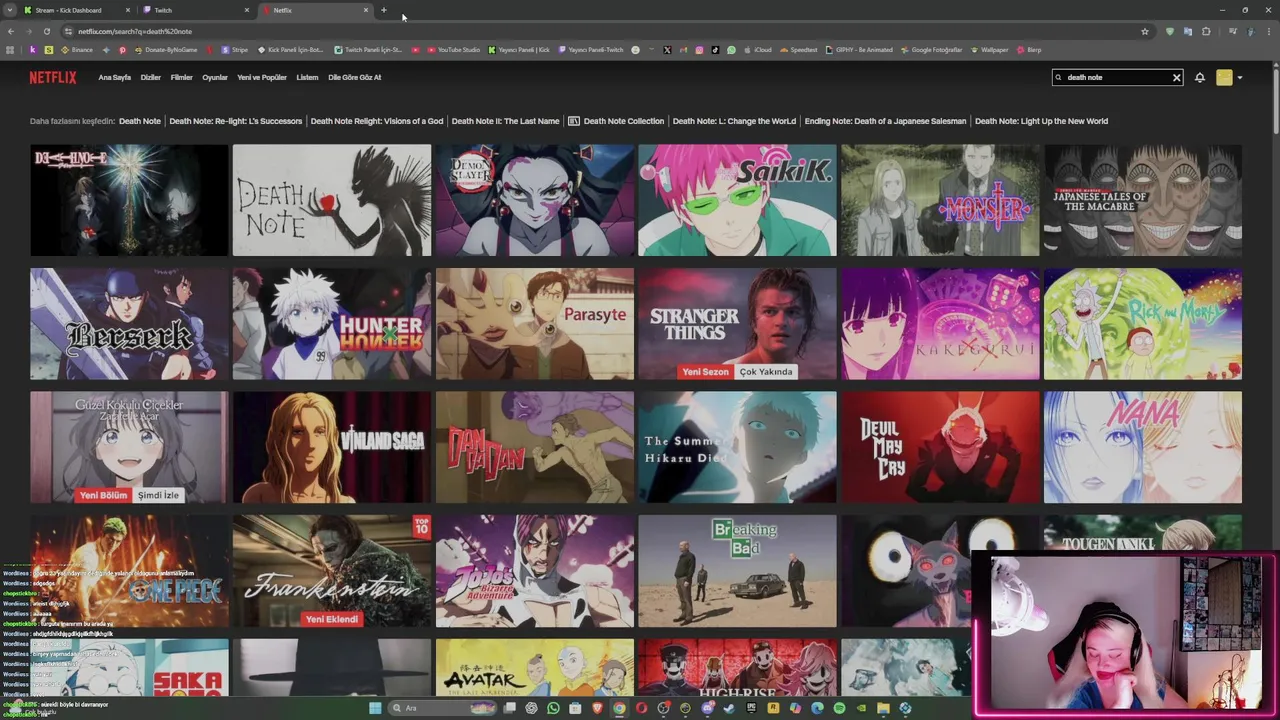1280x720 pixels.
Task: Open the Hunter x Hunter thumbnail
Action: click(332, 324)
